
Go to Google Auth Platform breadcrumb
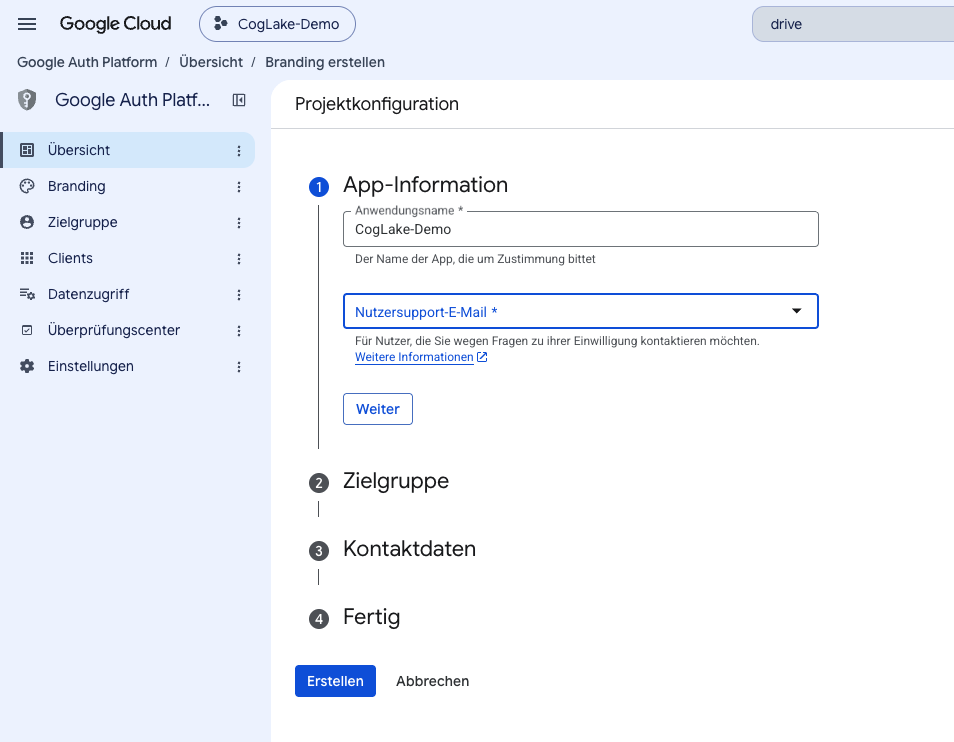click(87, 62)
